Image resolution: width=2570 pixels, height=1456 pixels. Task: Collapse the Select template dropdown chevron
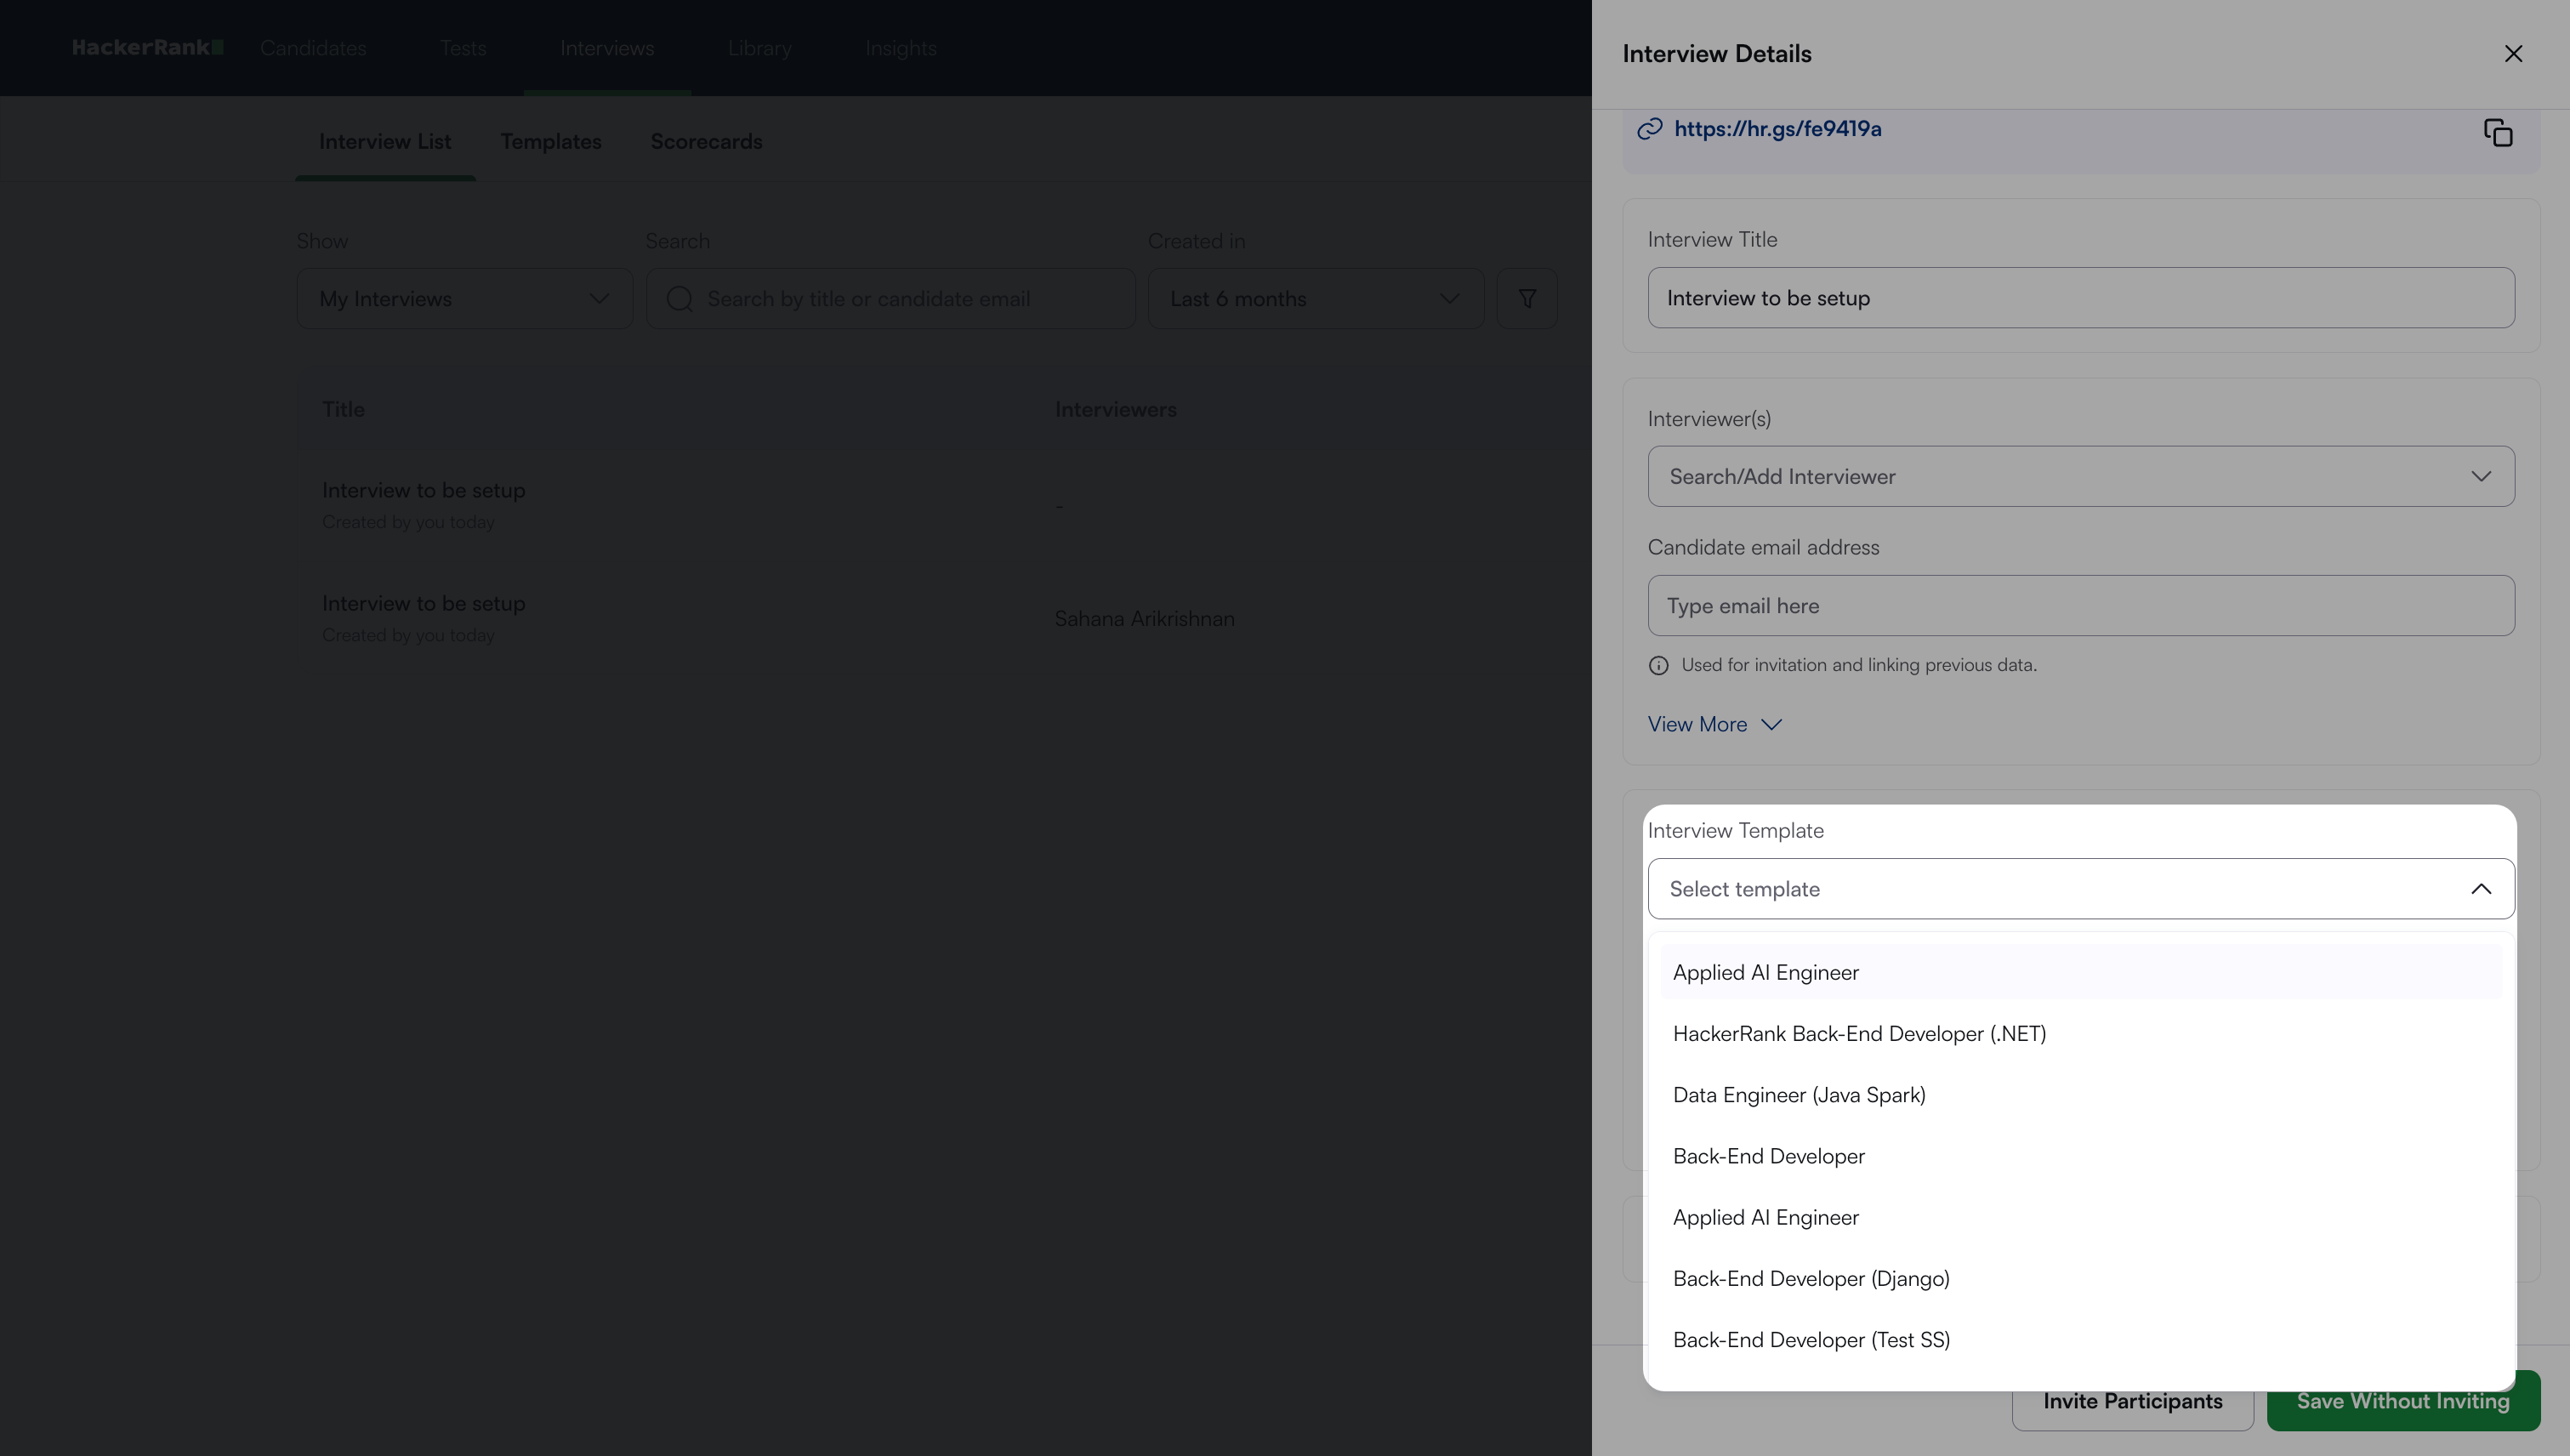coord(2480,889)
